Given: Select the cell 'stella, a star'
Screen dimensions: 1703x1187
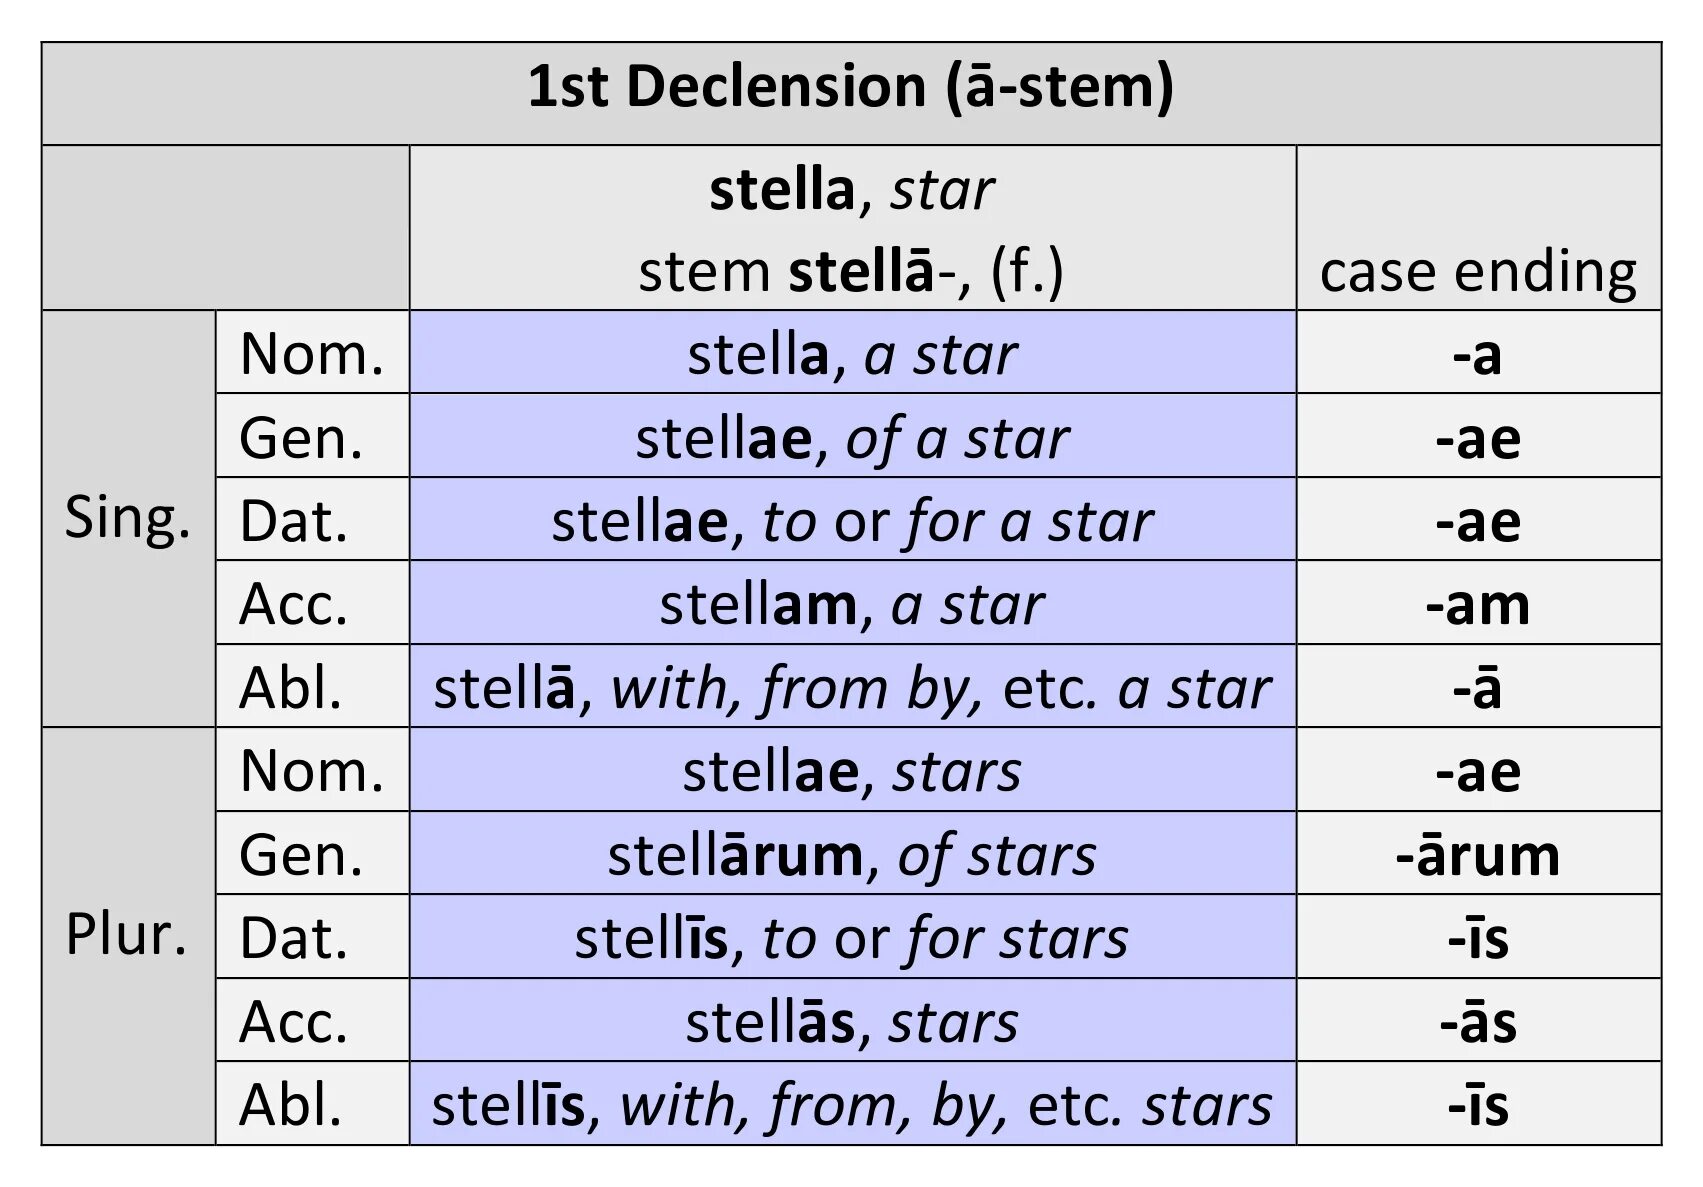Looking at the screenshot, I should 852,354.
